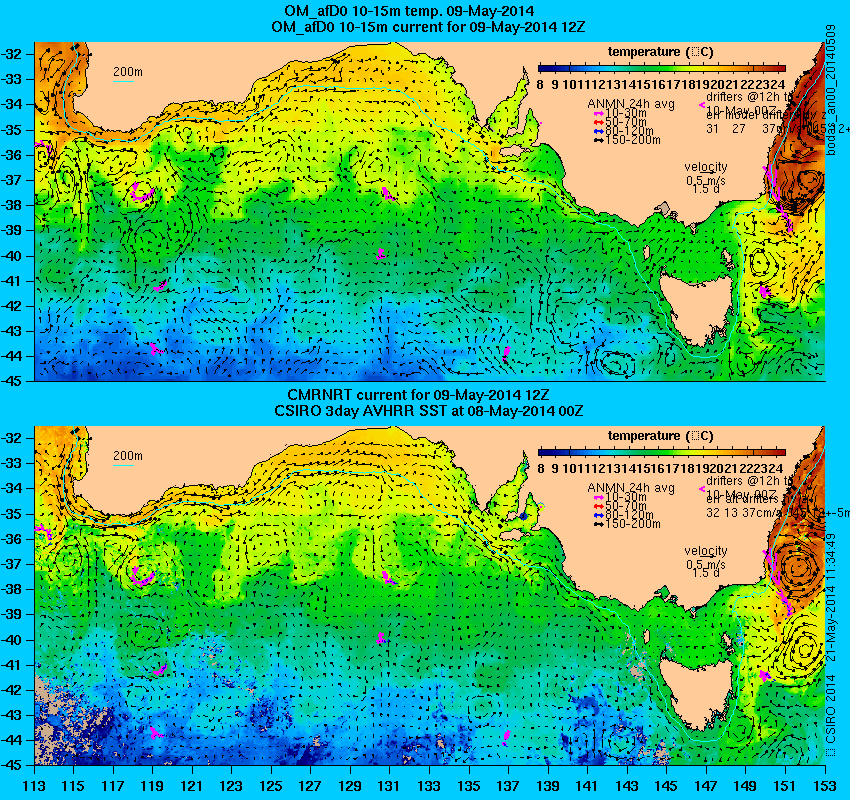The image size is (850, 800).
Task: Click longitude axis label '121'
Action: tap(192, 786)
